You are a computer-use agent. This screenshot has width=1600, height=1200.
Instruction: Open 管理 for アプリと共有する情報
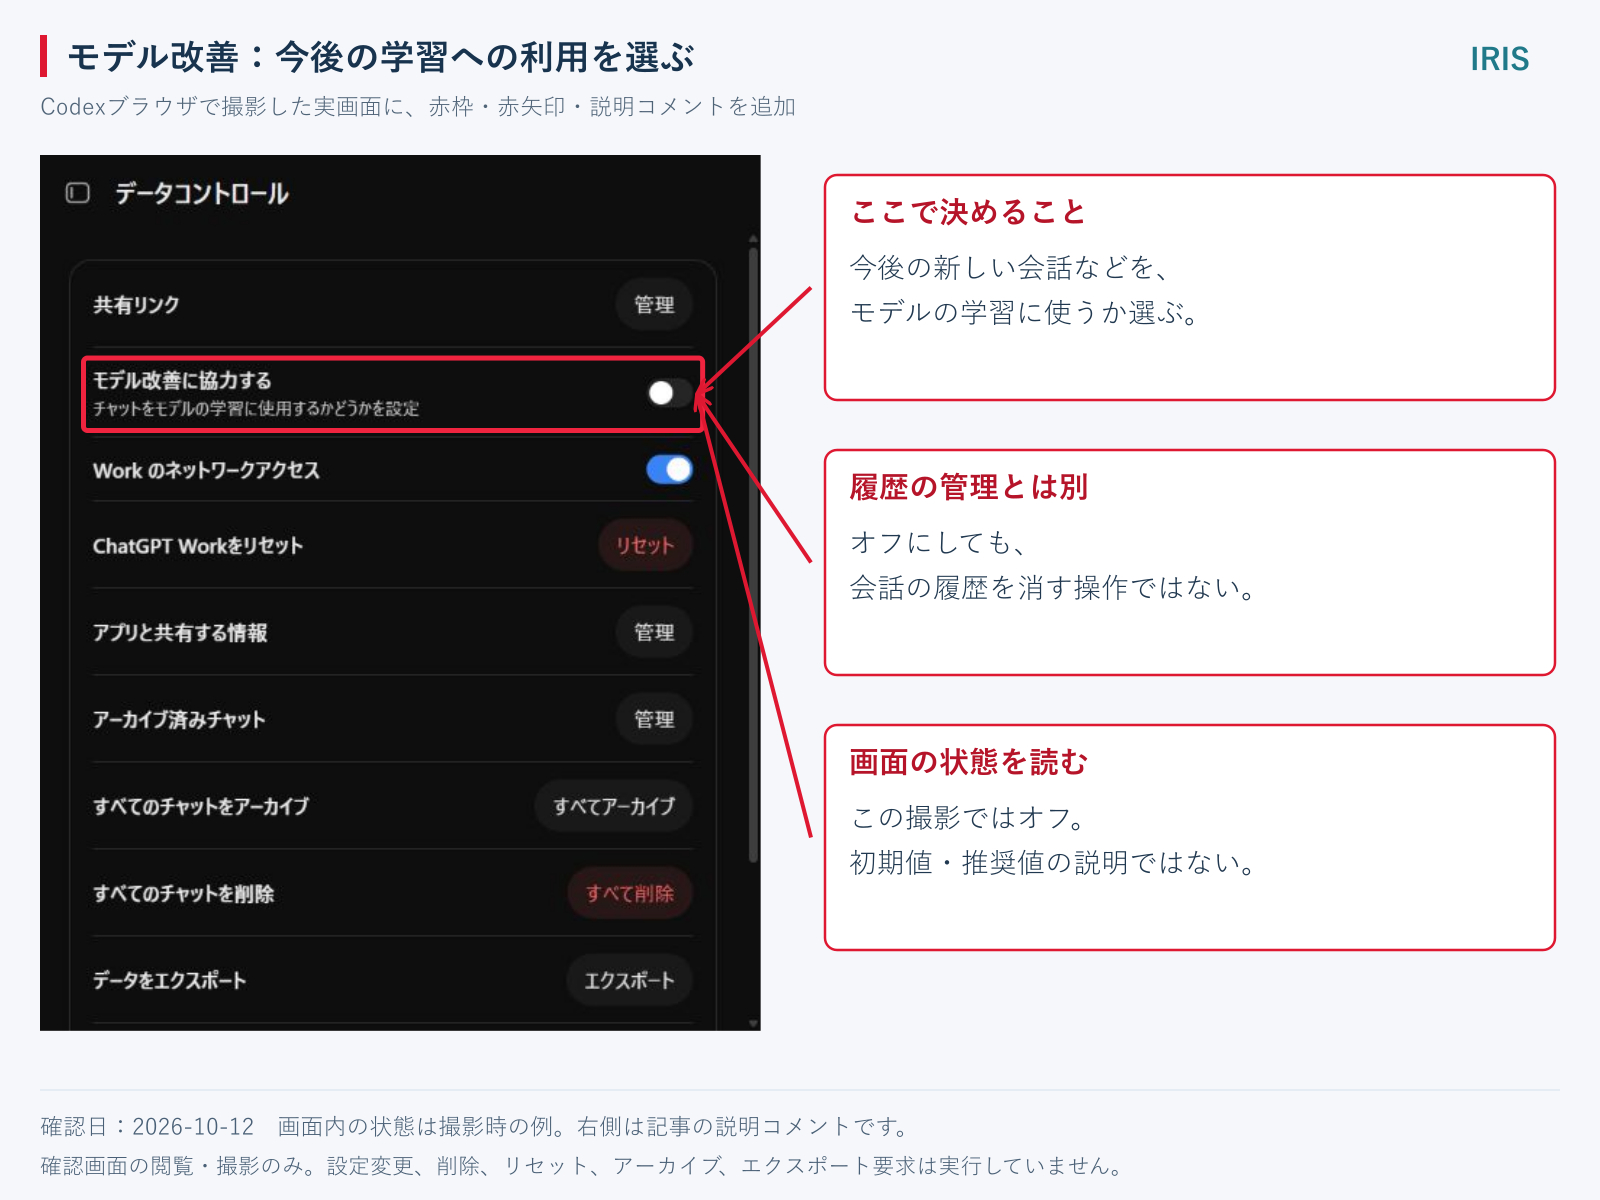[654, 632]
